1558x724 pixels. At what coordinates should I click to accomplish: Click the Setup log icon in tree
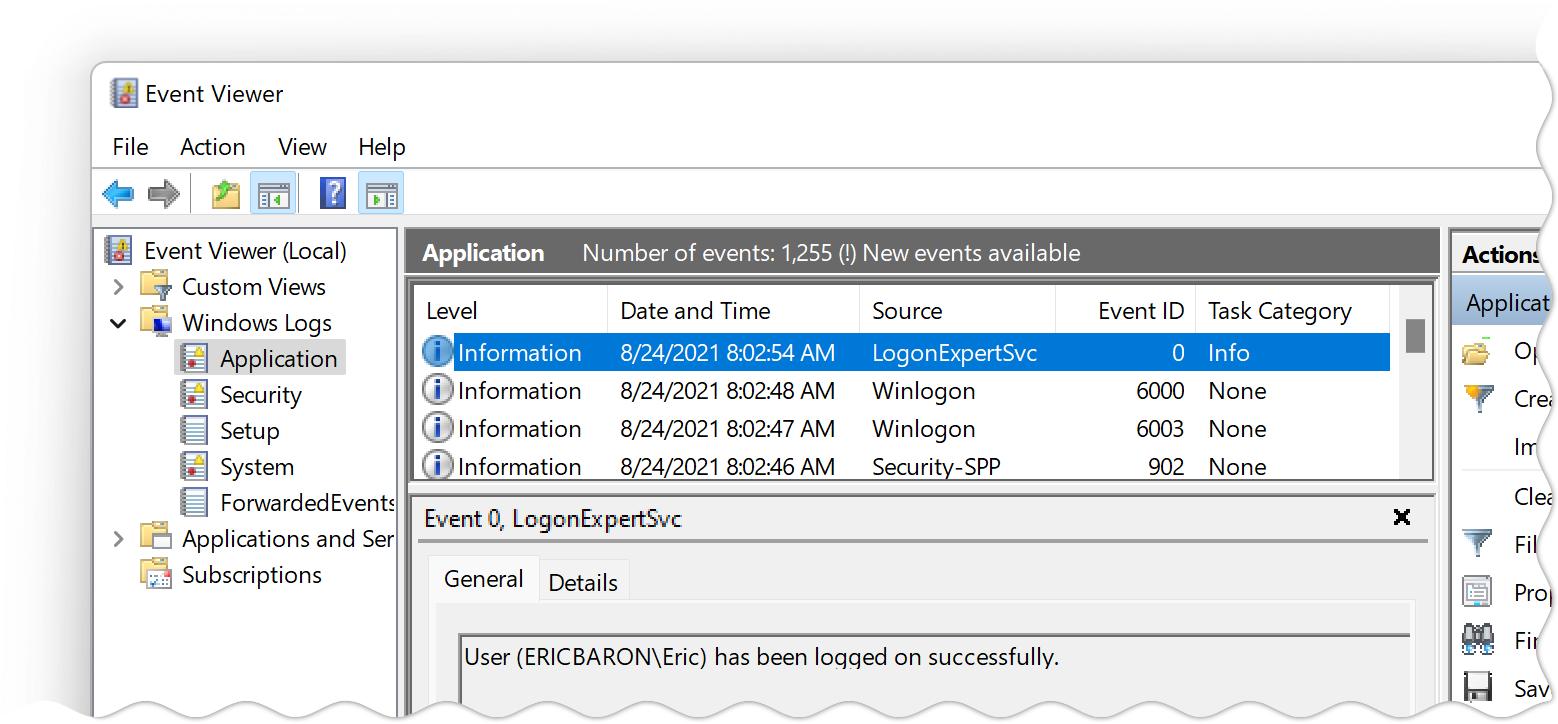point(193,430)
